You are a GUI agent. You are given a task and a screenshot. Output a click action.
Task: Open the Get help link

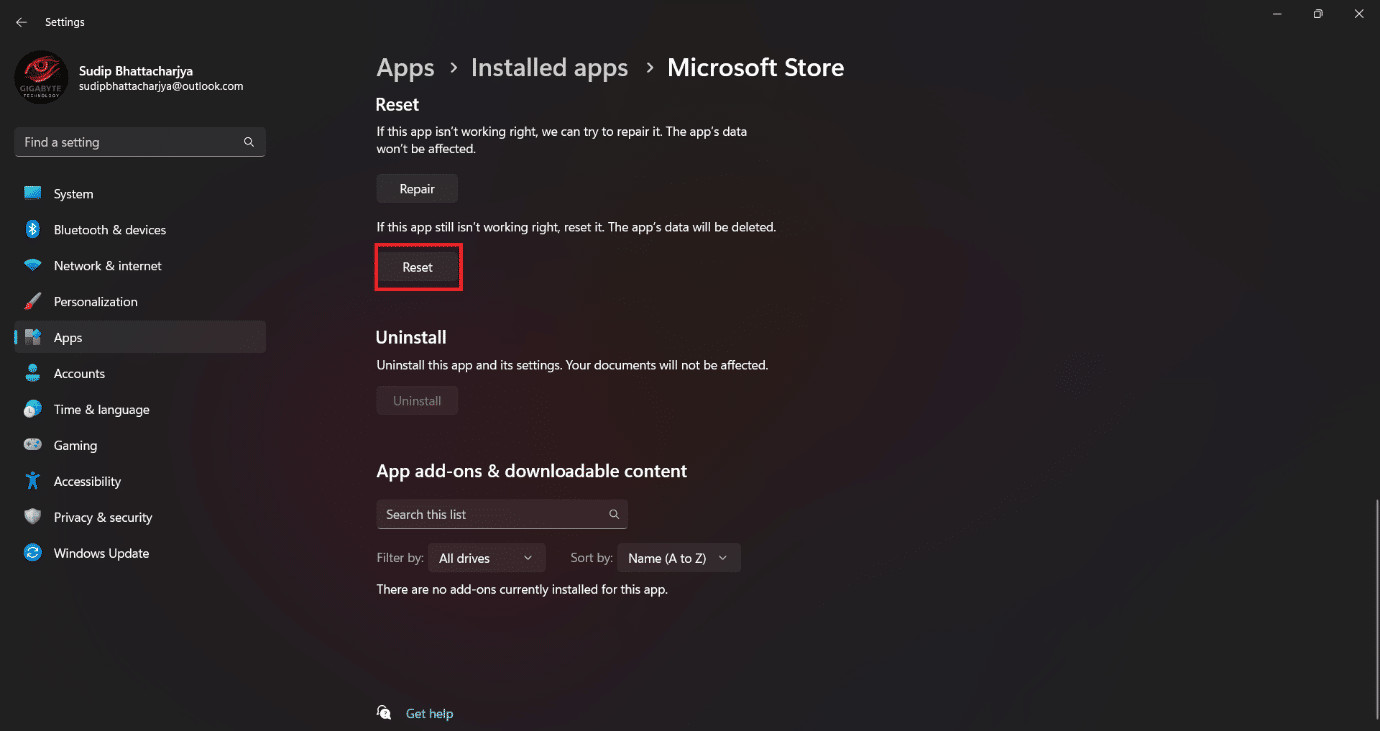pos(429,713)
